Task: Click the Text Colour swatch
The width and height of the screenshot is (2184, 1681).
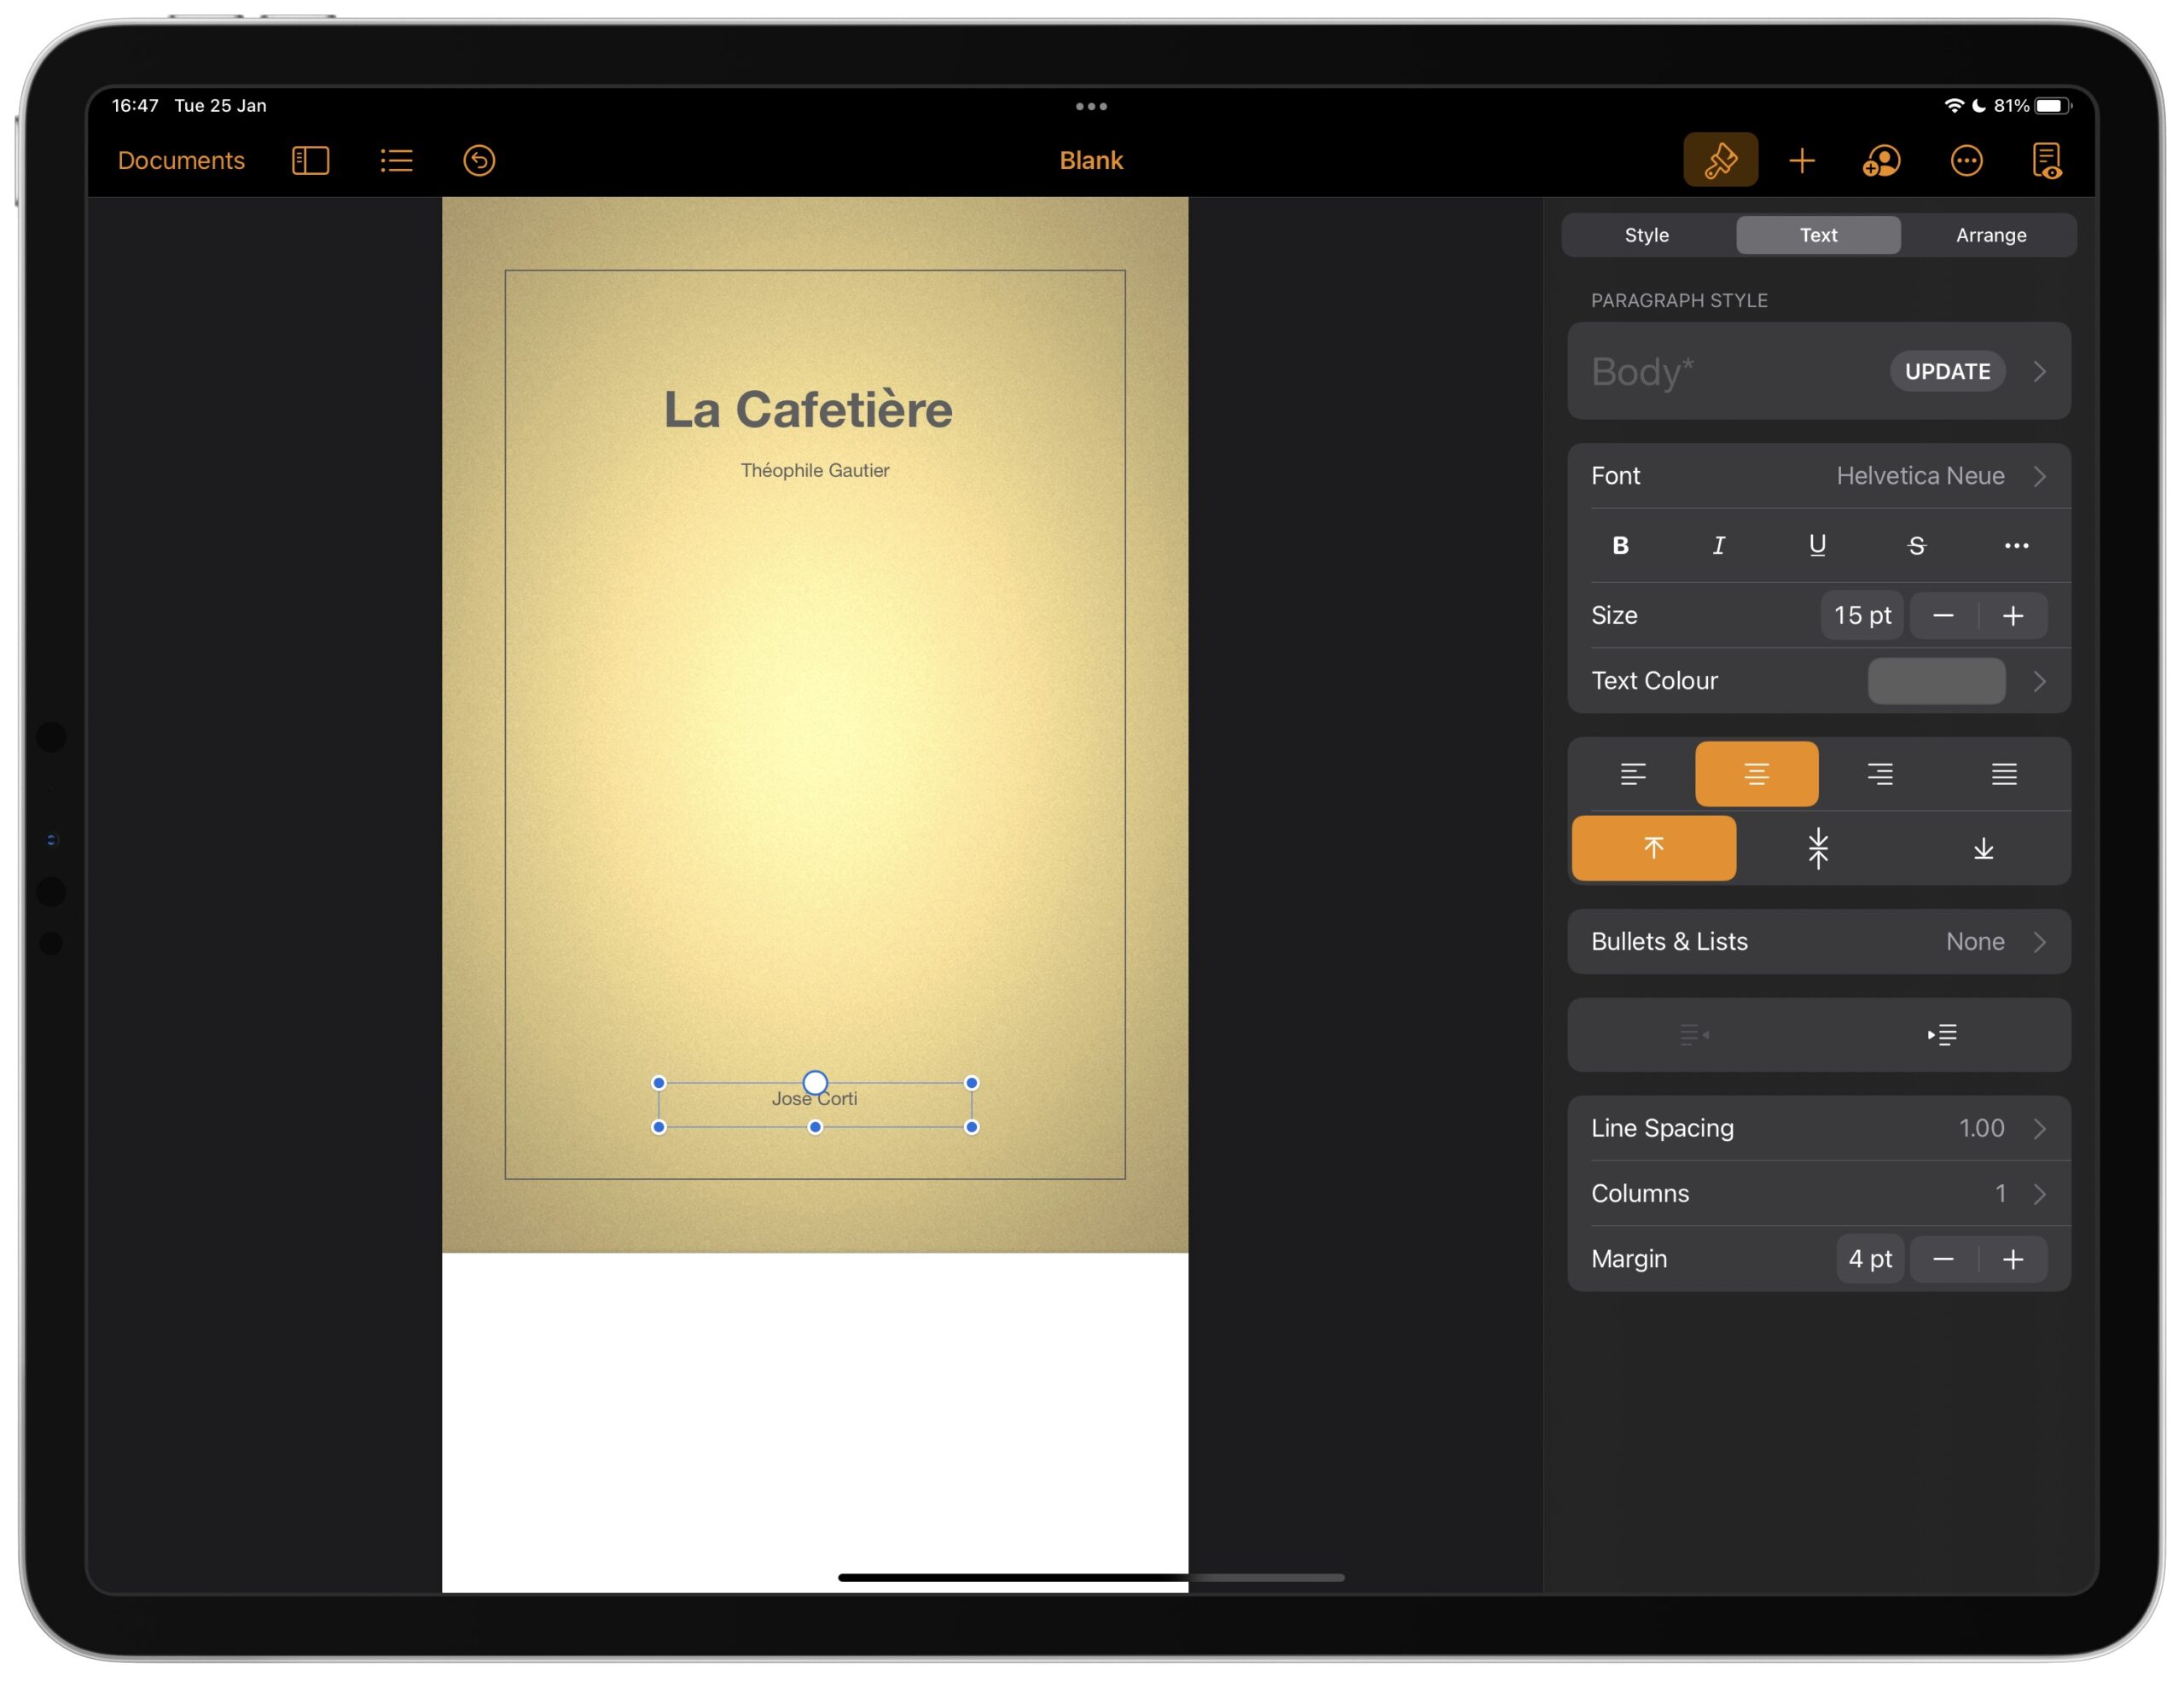Action: 1938,680
